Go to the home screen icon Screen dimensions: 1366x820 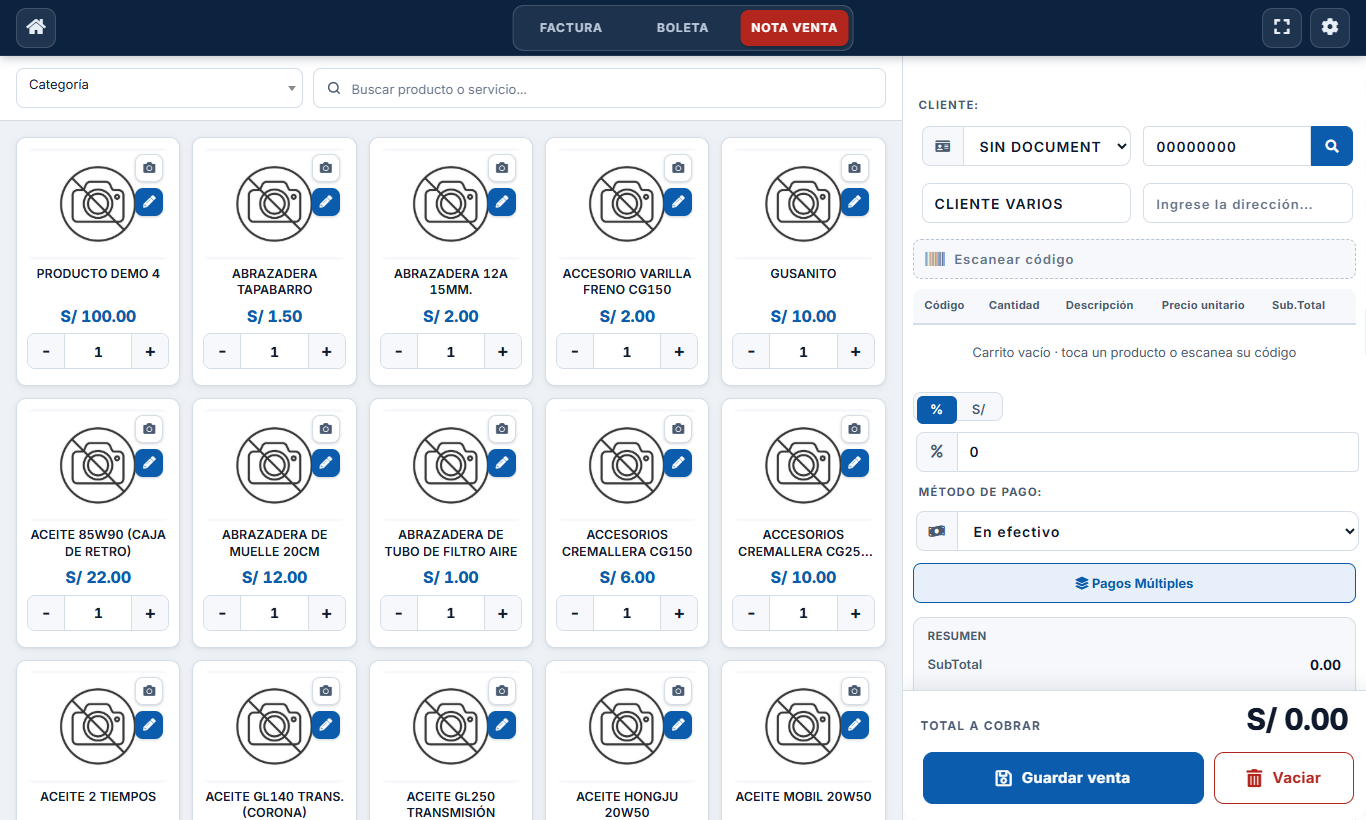coord(36,27)
